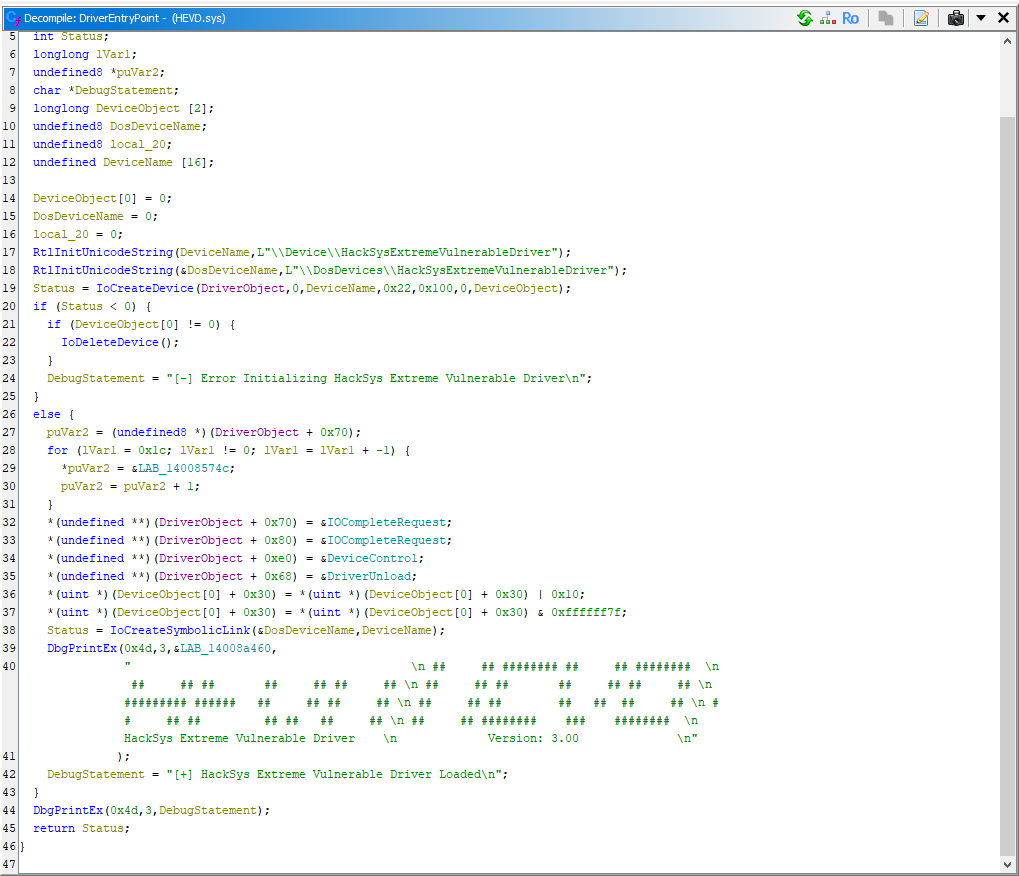The height and width of the screenshot is (876, 1019).
Task: Click 'longlong DeviceObject [2];' declaration
Action: pyautogui.click(x=123, y=109)
